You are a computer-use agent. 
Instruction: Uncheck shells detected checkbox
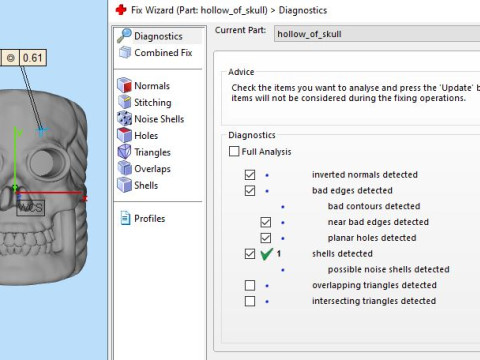click(250, 254)
